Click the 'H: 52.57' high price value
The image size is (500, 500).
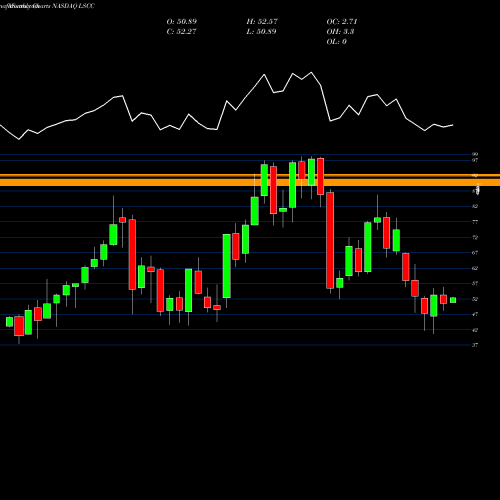pos(262,22)
